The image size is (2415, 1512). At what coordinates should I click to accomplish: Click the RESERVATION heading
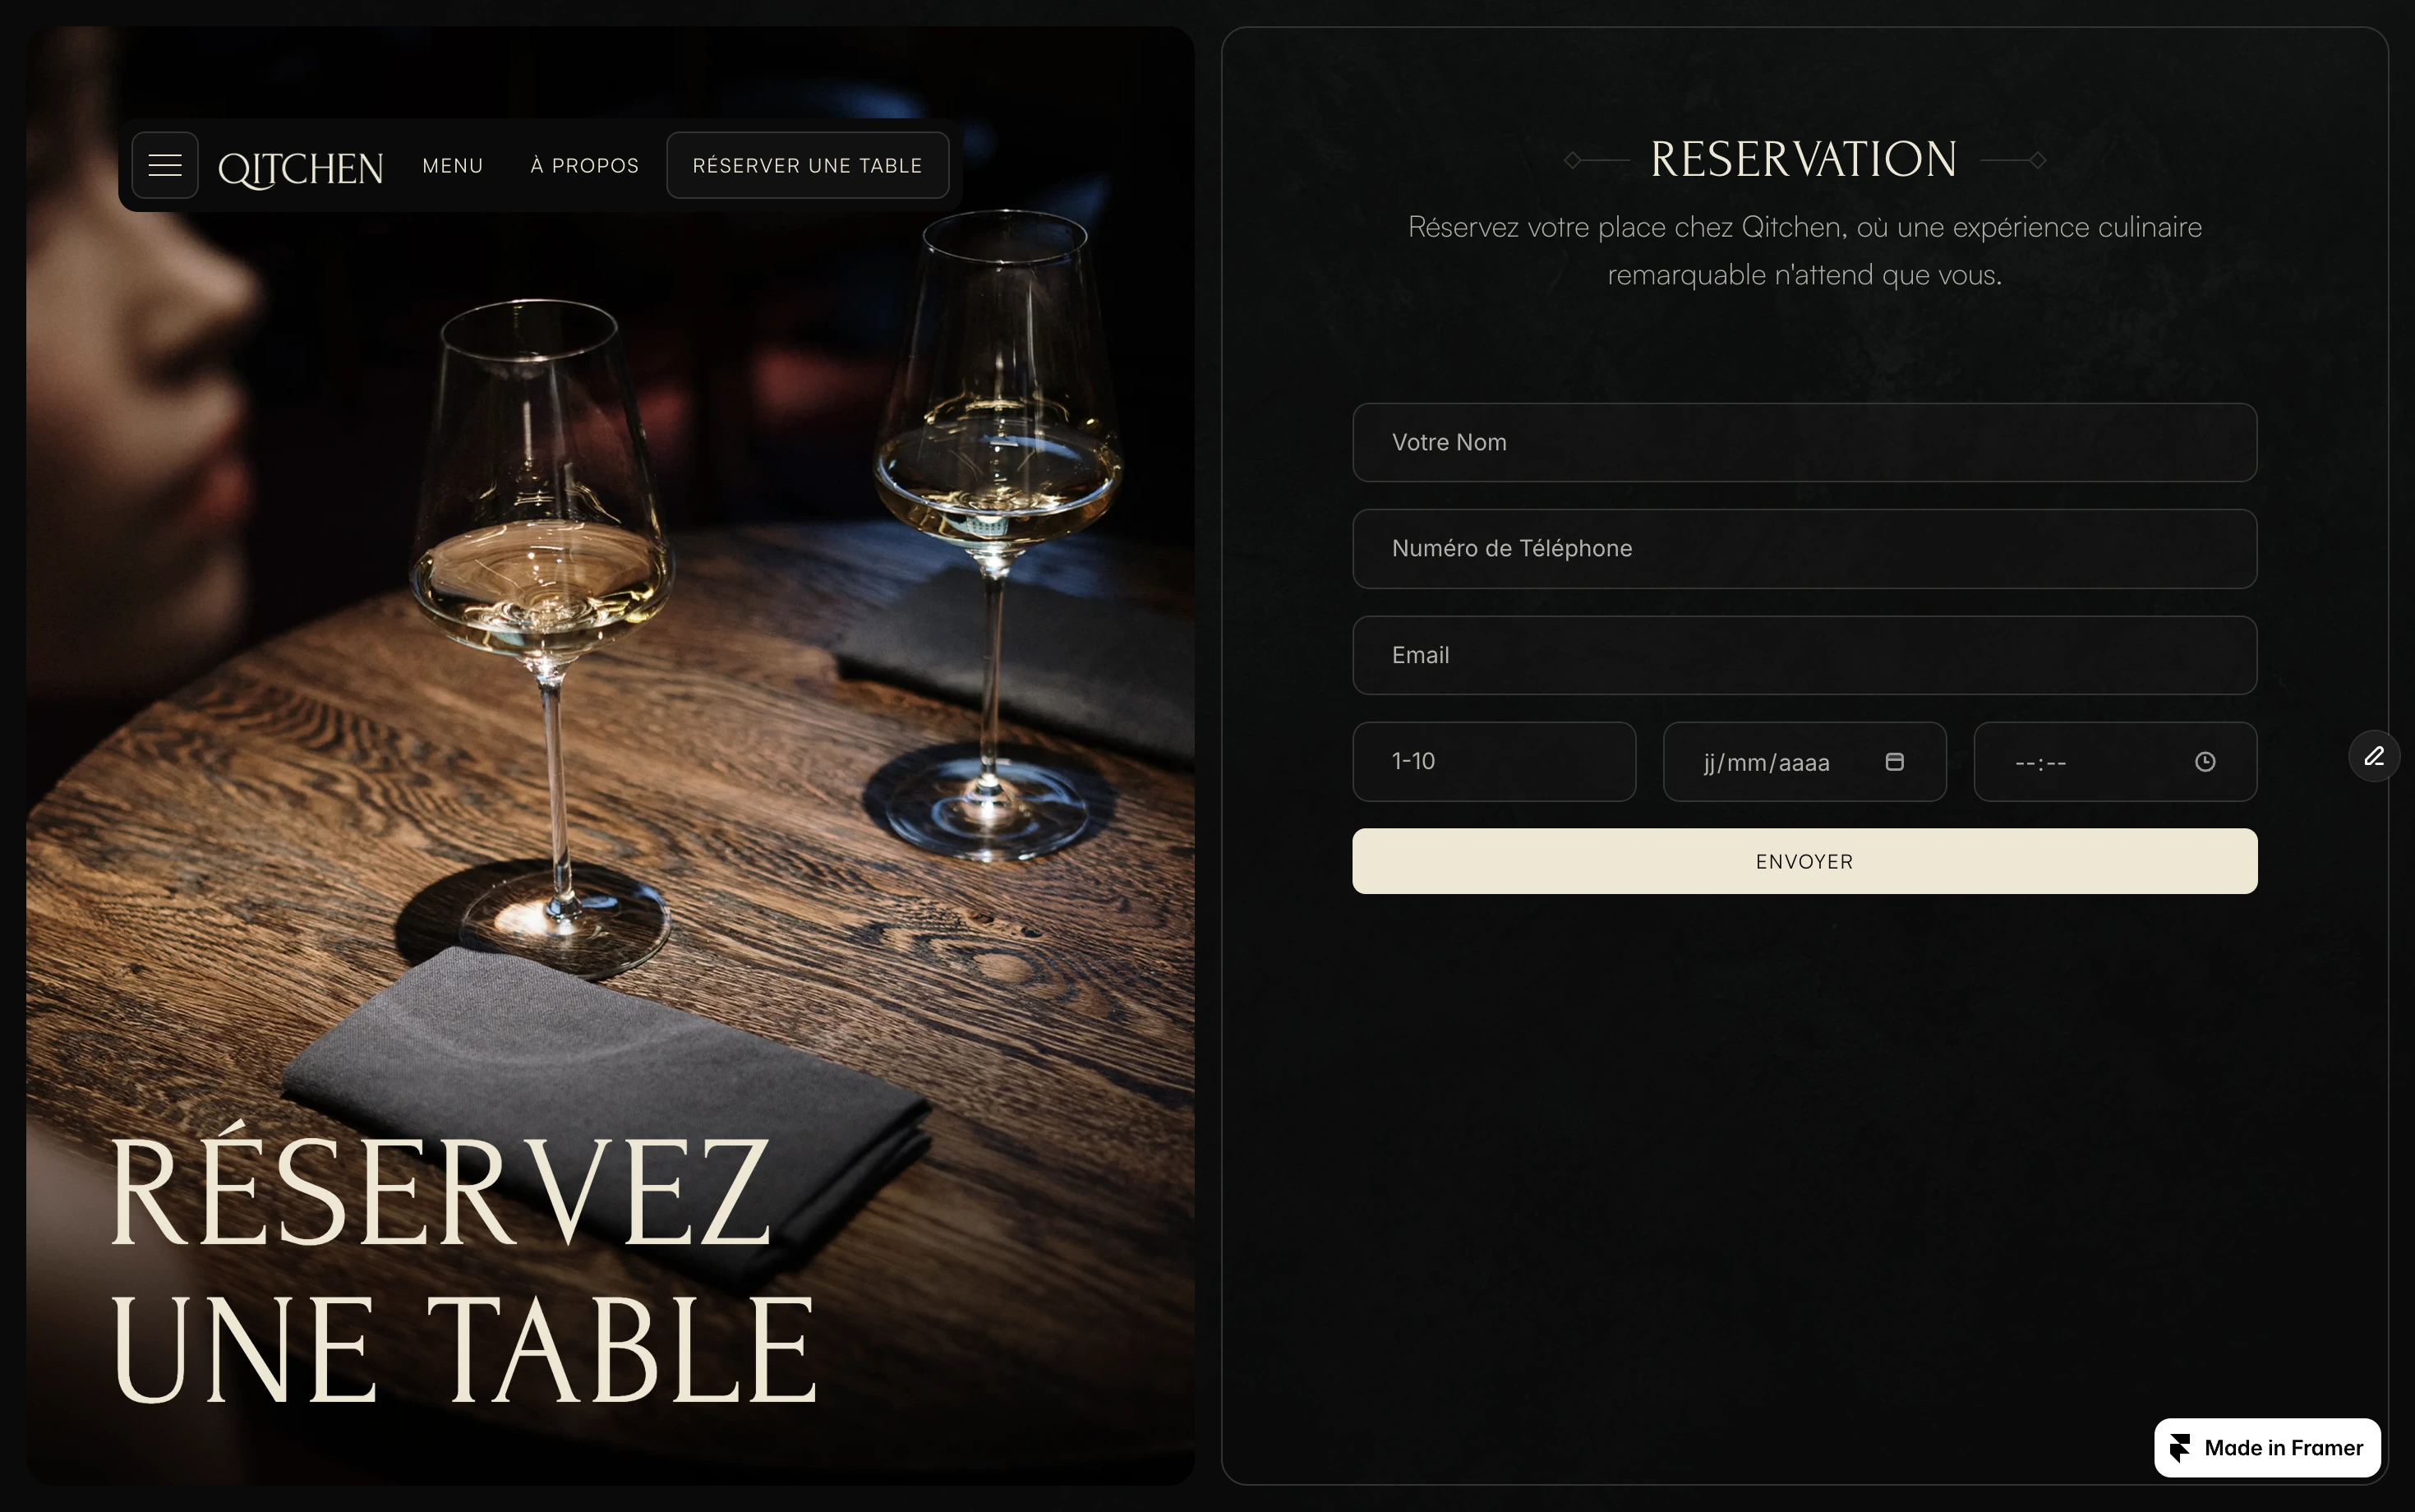pos(1804,160)
